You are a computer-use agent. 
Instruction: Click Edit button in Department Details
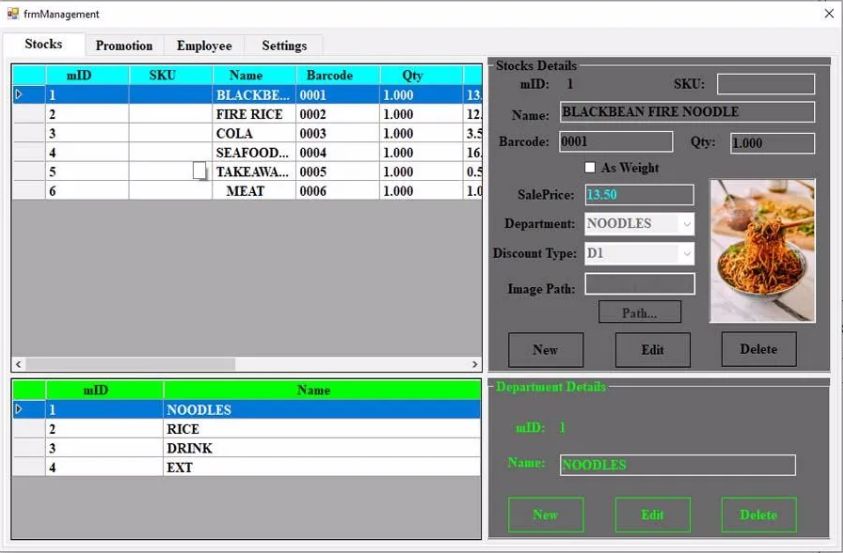click(x=652, y=515)
